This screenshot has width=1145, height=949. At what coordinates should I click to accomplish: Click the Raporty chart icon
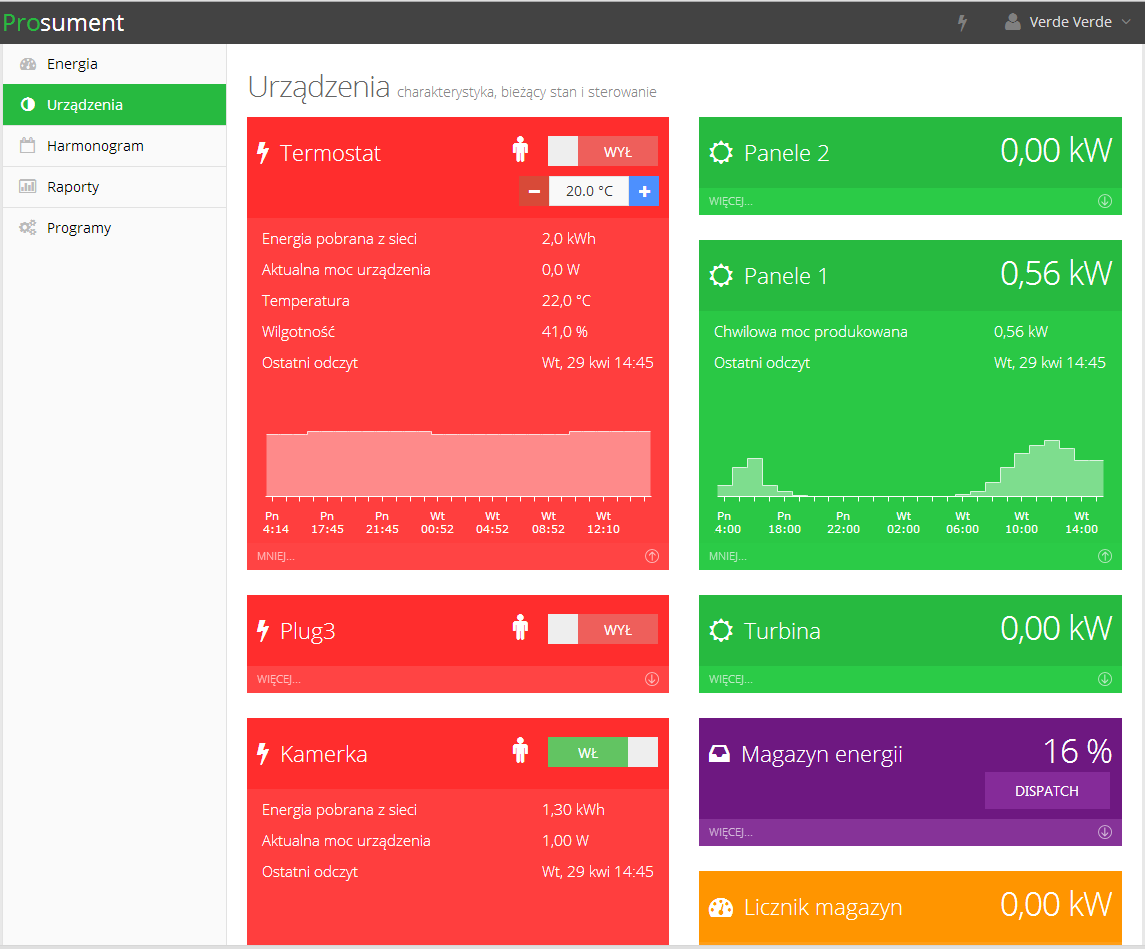pos(28,186)
